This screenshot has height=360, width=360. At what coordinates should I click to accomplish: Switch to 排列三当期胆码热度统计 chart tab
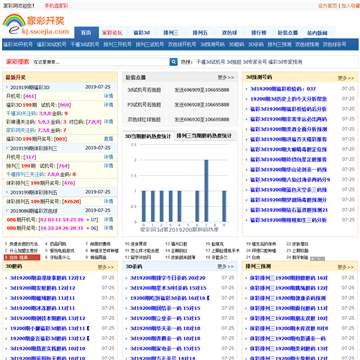click(204, 136)
